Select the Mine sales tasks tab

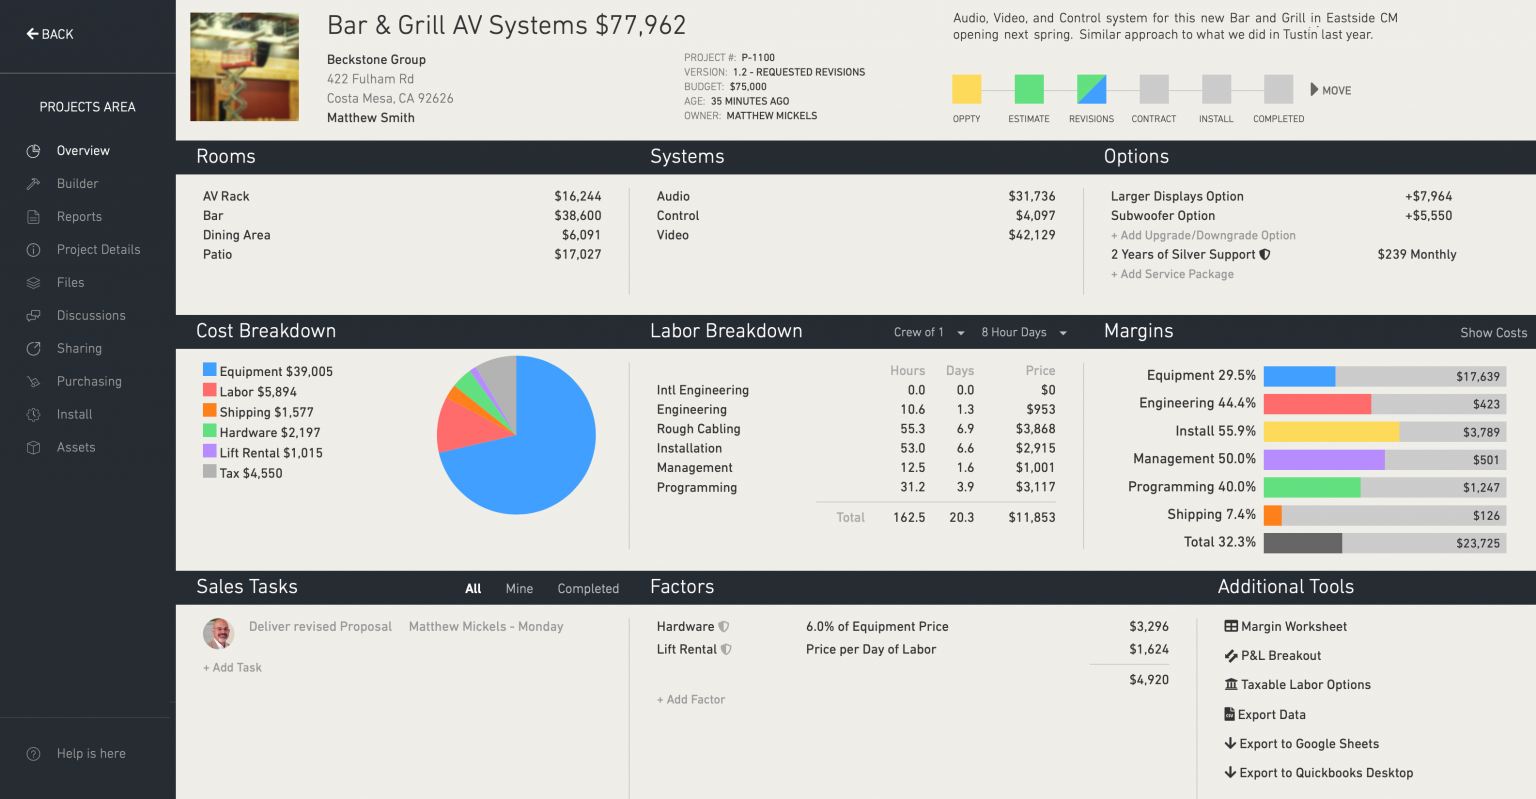[x=519, y=589]
